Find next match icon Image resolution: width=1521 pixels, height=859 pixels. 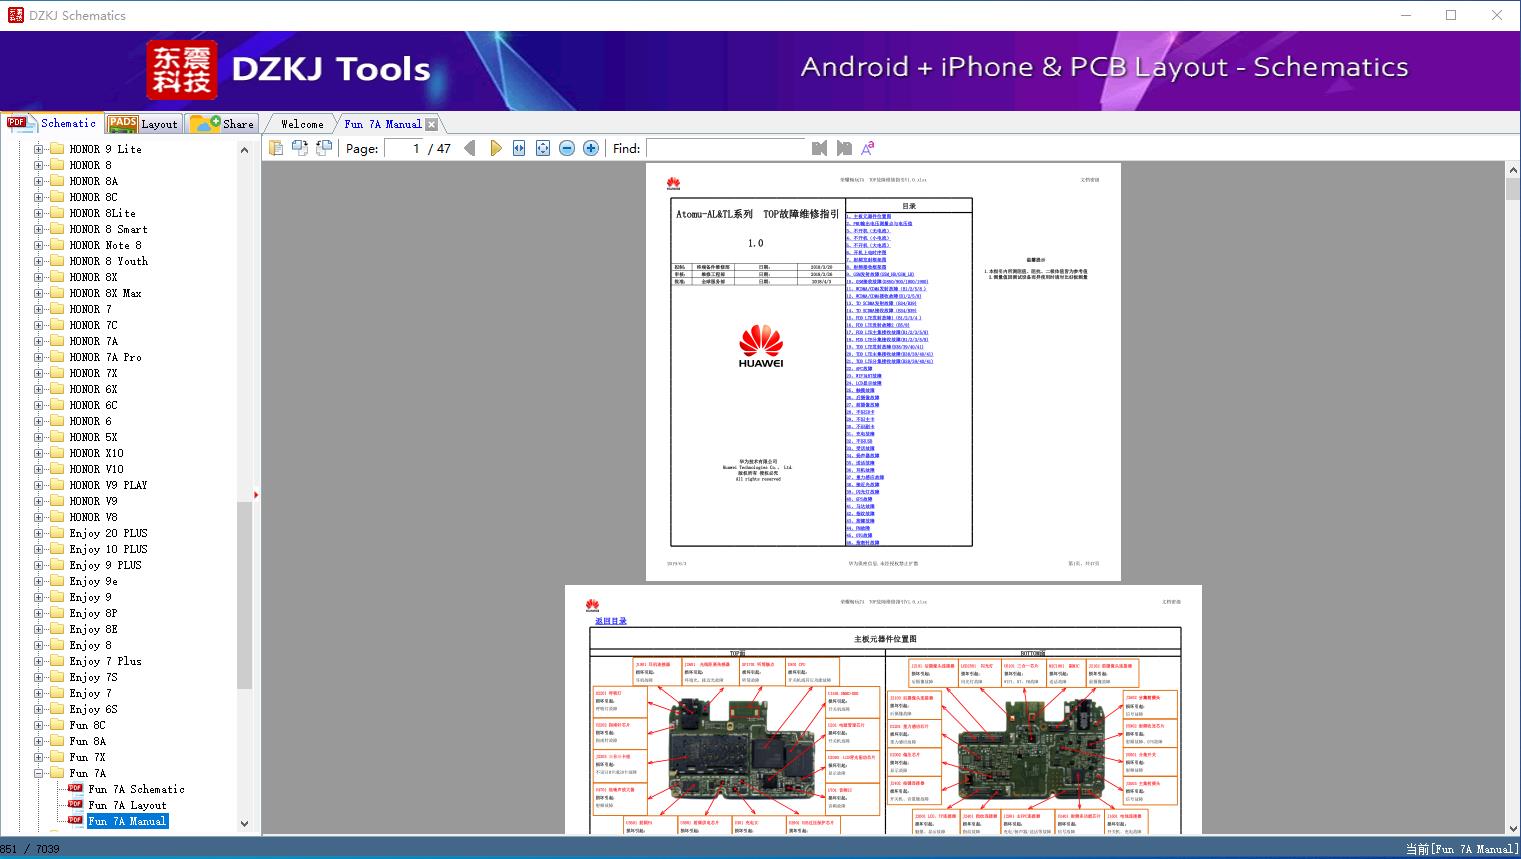844,148
